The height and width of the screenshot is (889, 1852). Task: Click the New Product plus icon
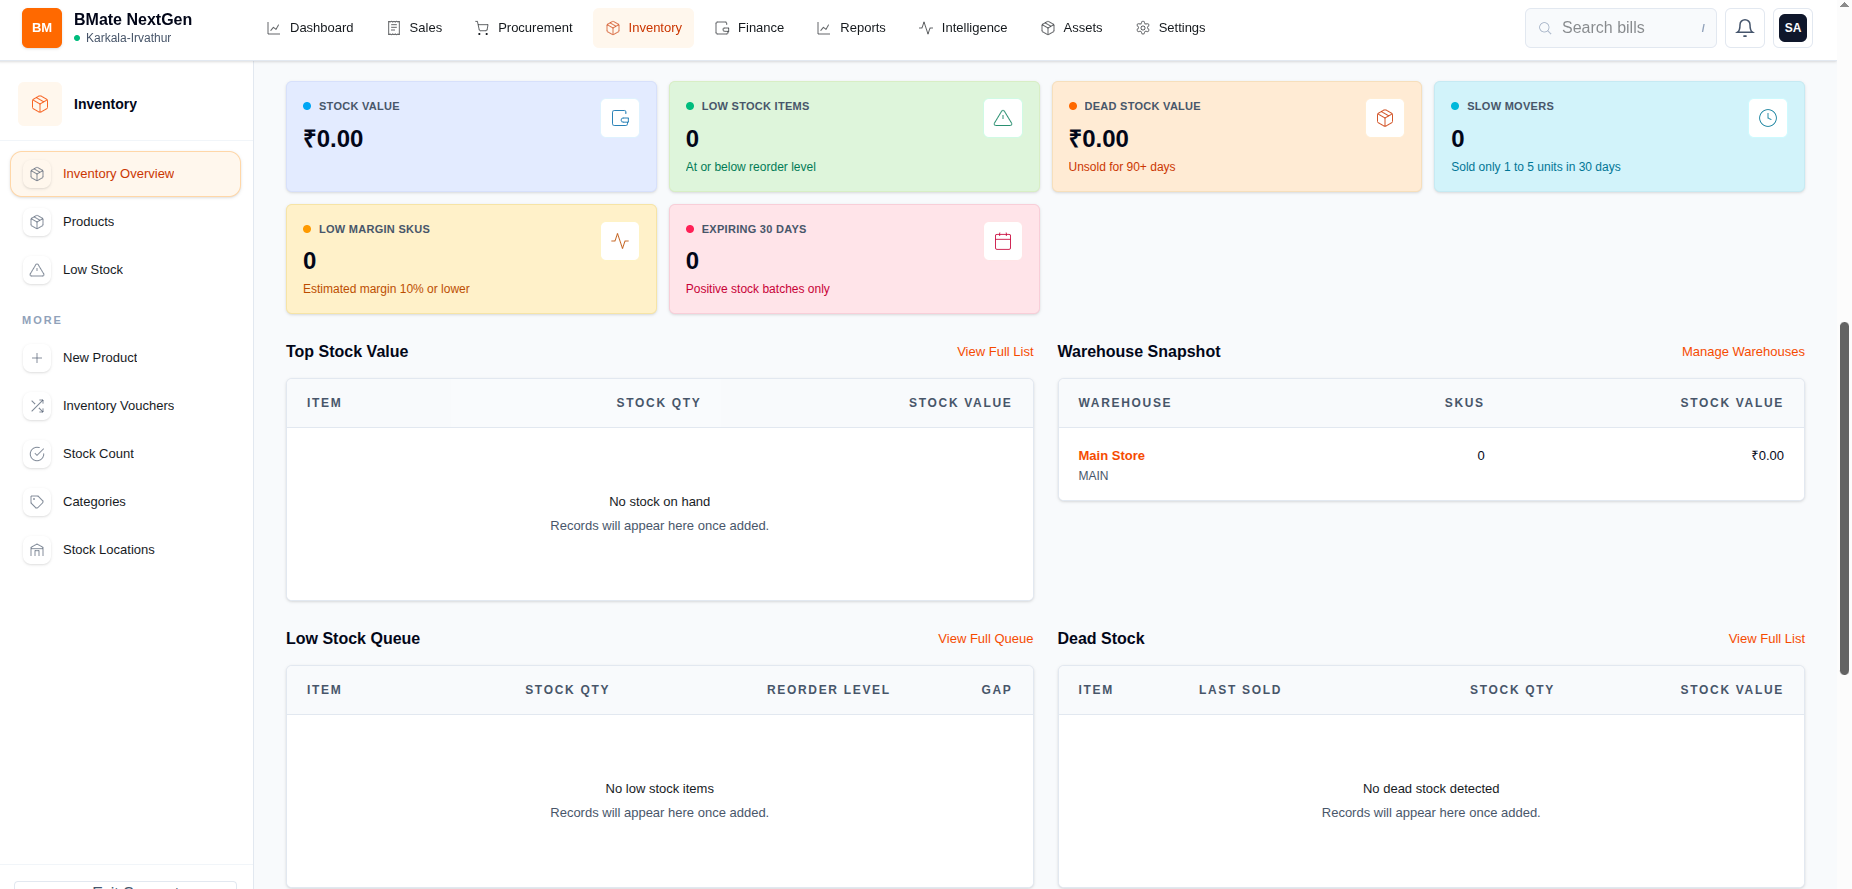click(37, 358)
